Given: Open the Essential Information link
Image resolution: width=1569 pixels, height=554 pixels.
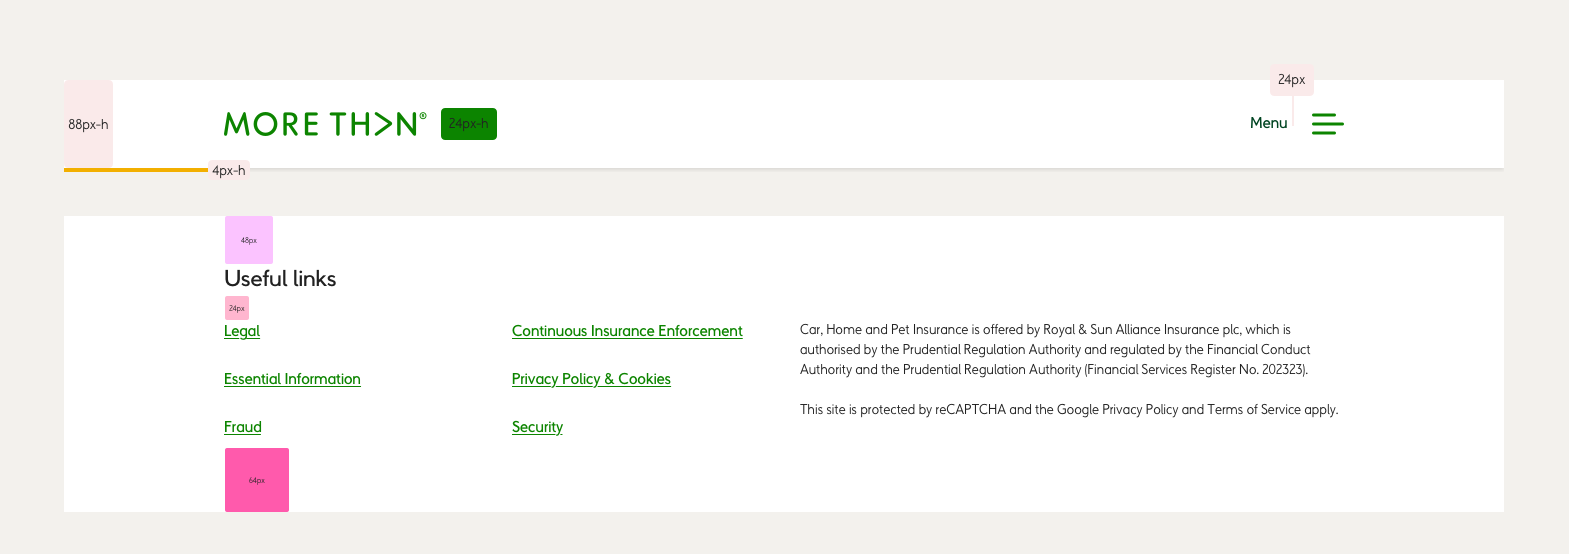Looking at the screenshot, I should (292, 379).
